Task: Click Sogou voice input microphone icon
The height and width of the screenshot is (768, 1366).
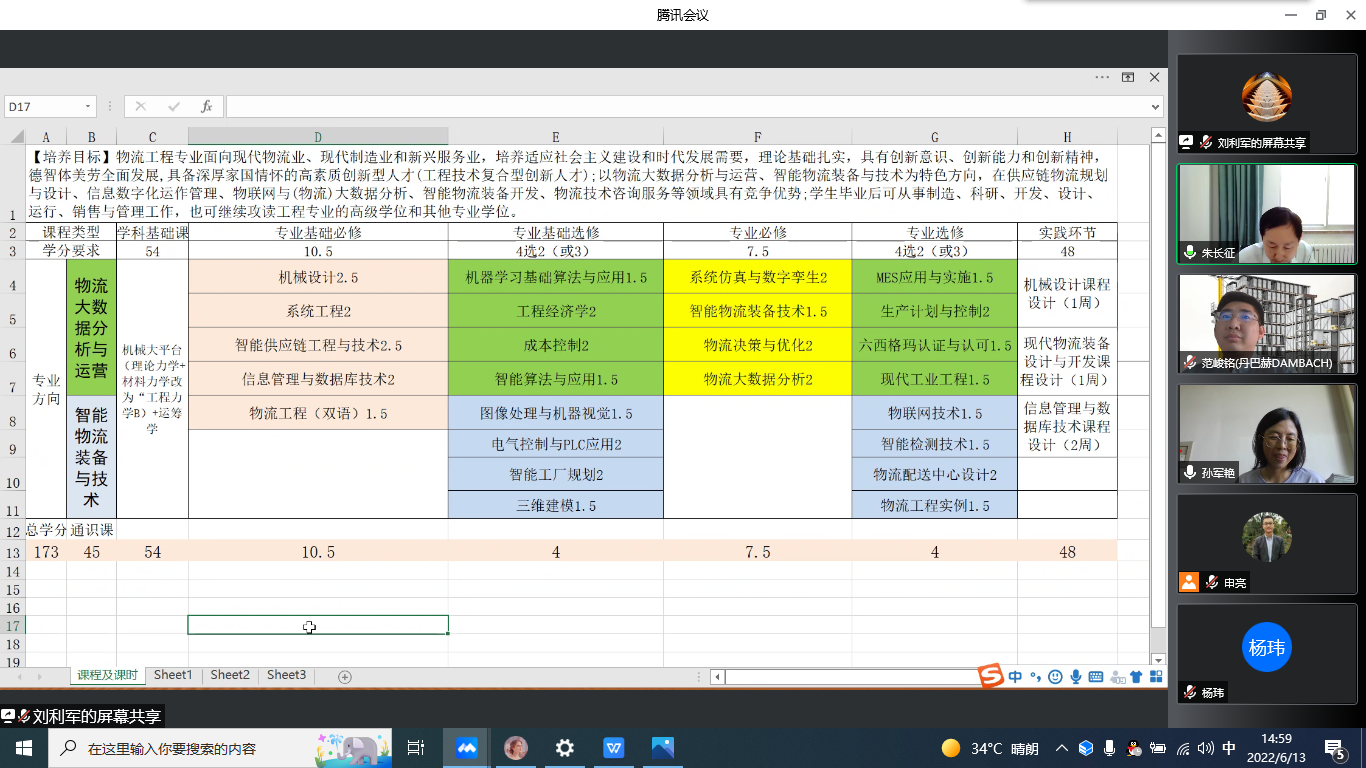Action: (x=1076, y=677)
